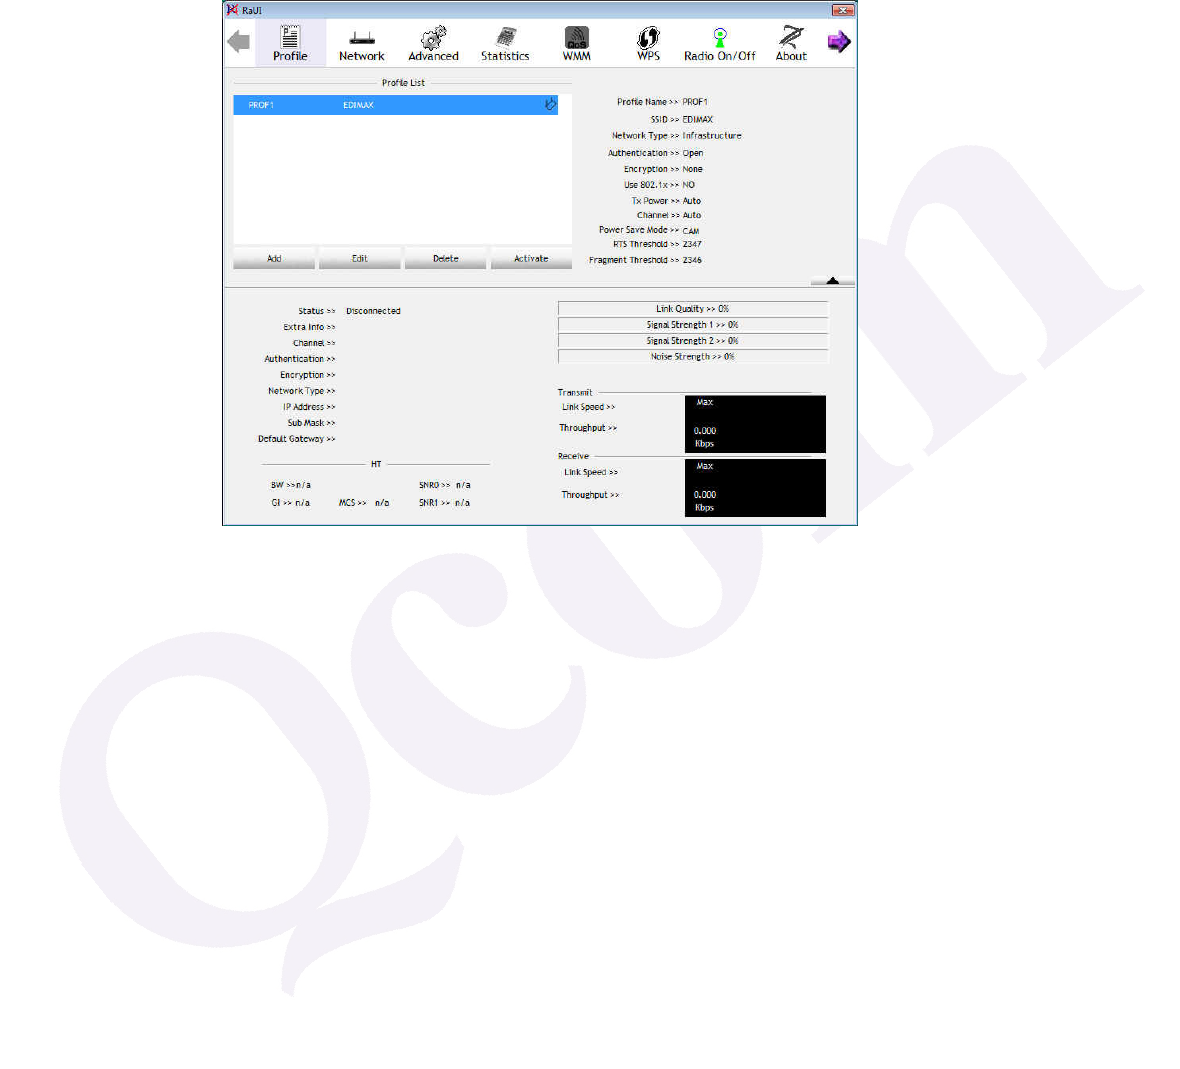Click the Authentication Open value
Viewport: 1180px width, 1069px height.
point(693,153)
